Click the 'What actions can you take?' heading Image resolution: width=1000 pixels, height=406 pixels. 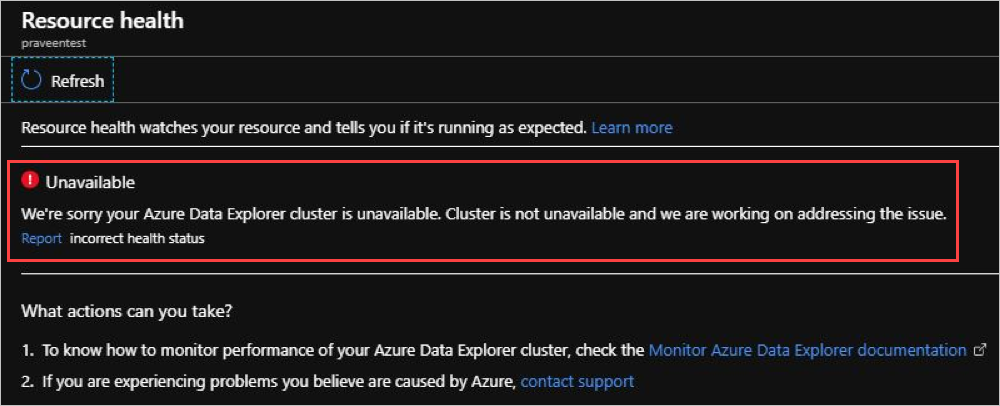point(127,311)
